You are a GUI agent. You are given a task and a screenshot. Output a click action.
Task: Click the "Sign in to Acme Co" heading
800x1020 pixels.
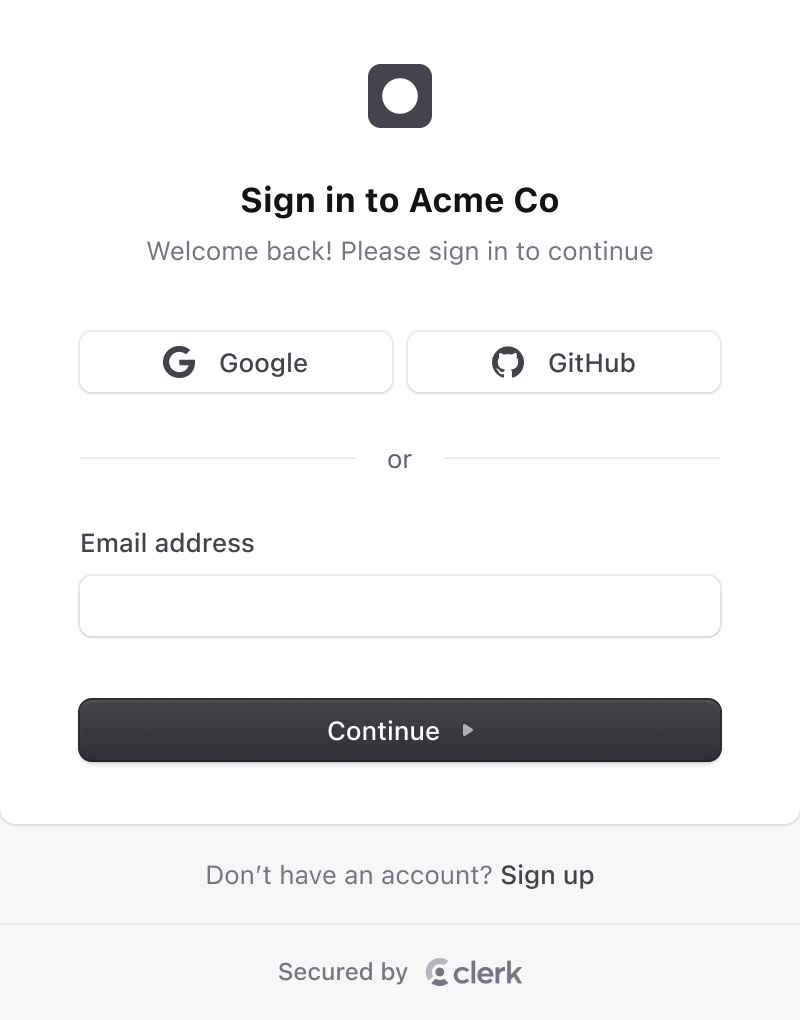click(400, 200)
